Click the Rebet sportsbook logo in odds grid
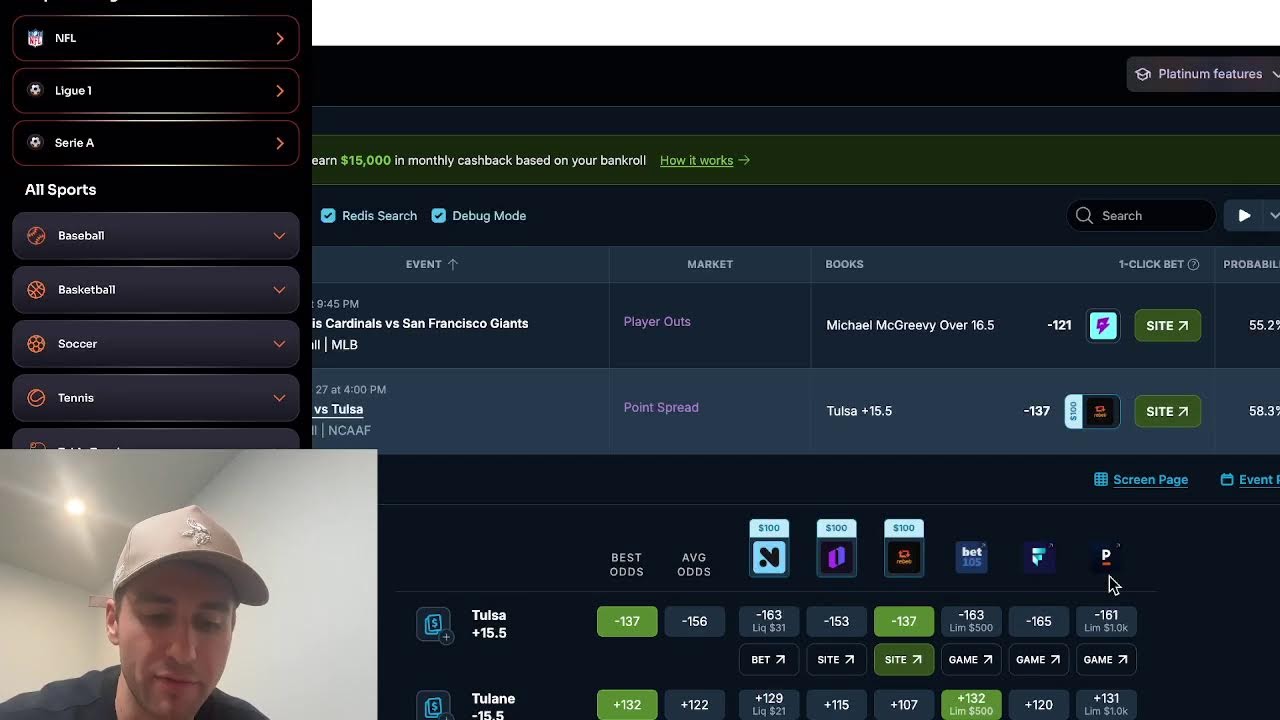 (x=903, y=557)
